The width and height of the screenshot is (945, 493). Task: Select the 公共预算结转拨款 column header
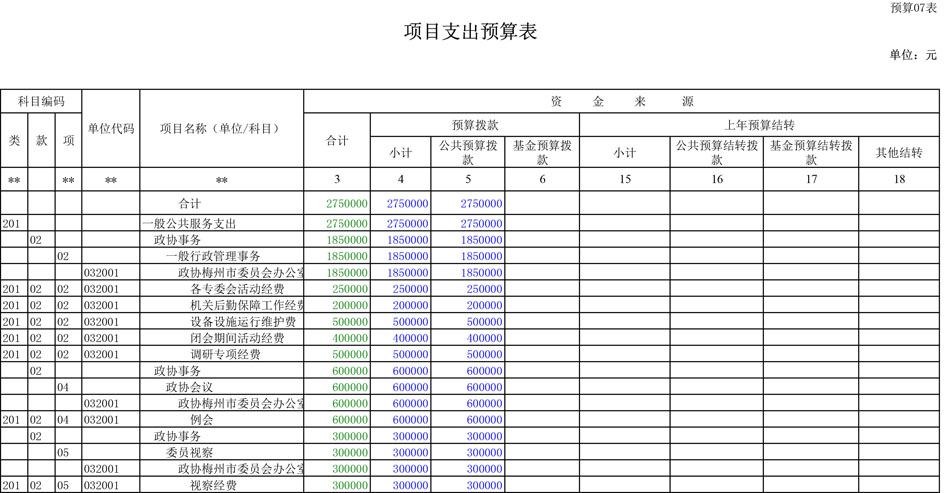pos(717,153)
